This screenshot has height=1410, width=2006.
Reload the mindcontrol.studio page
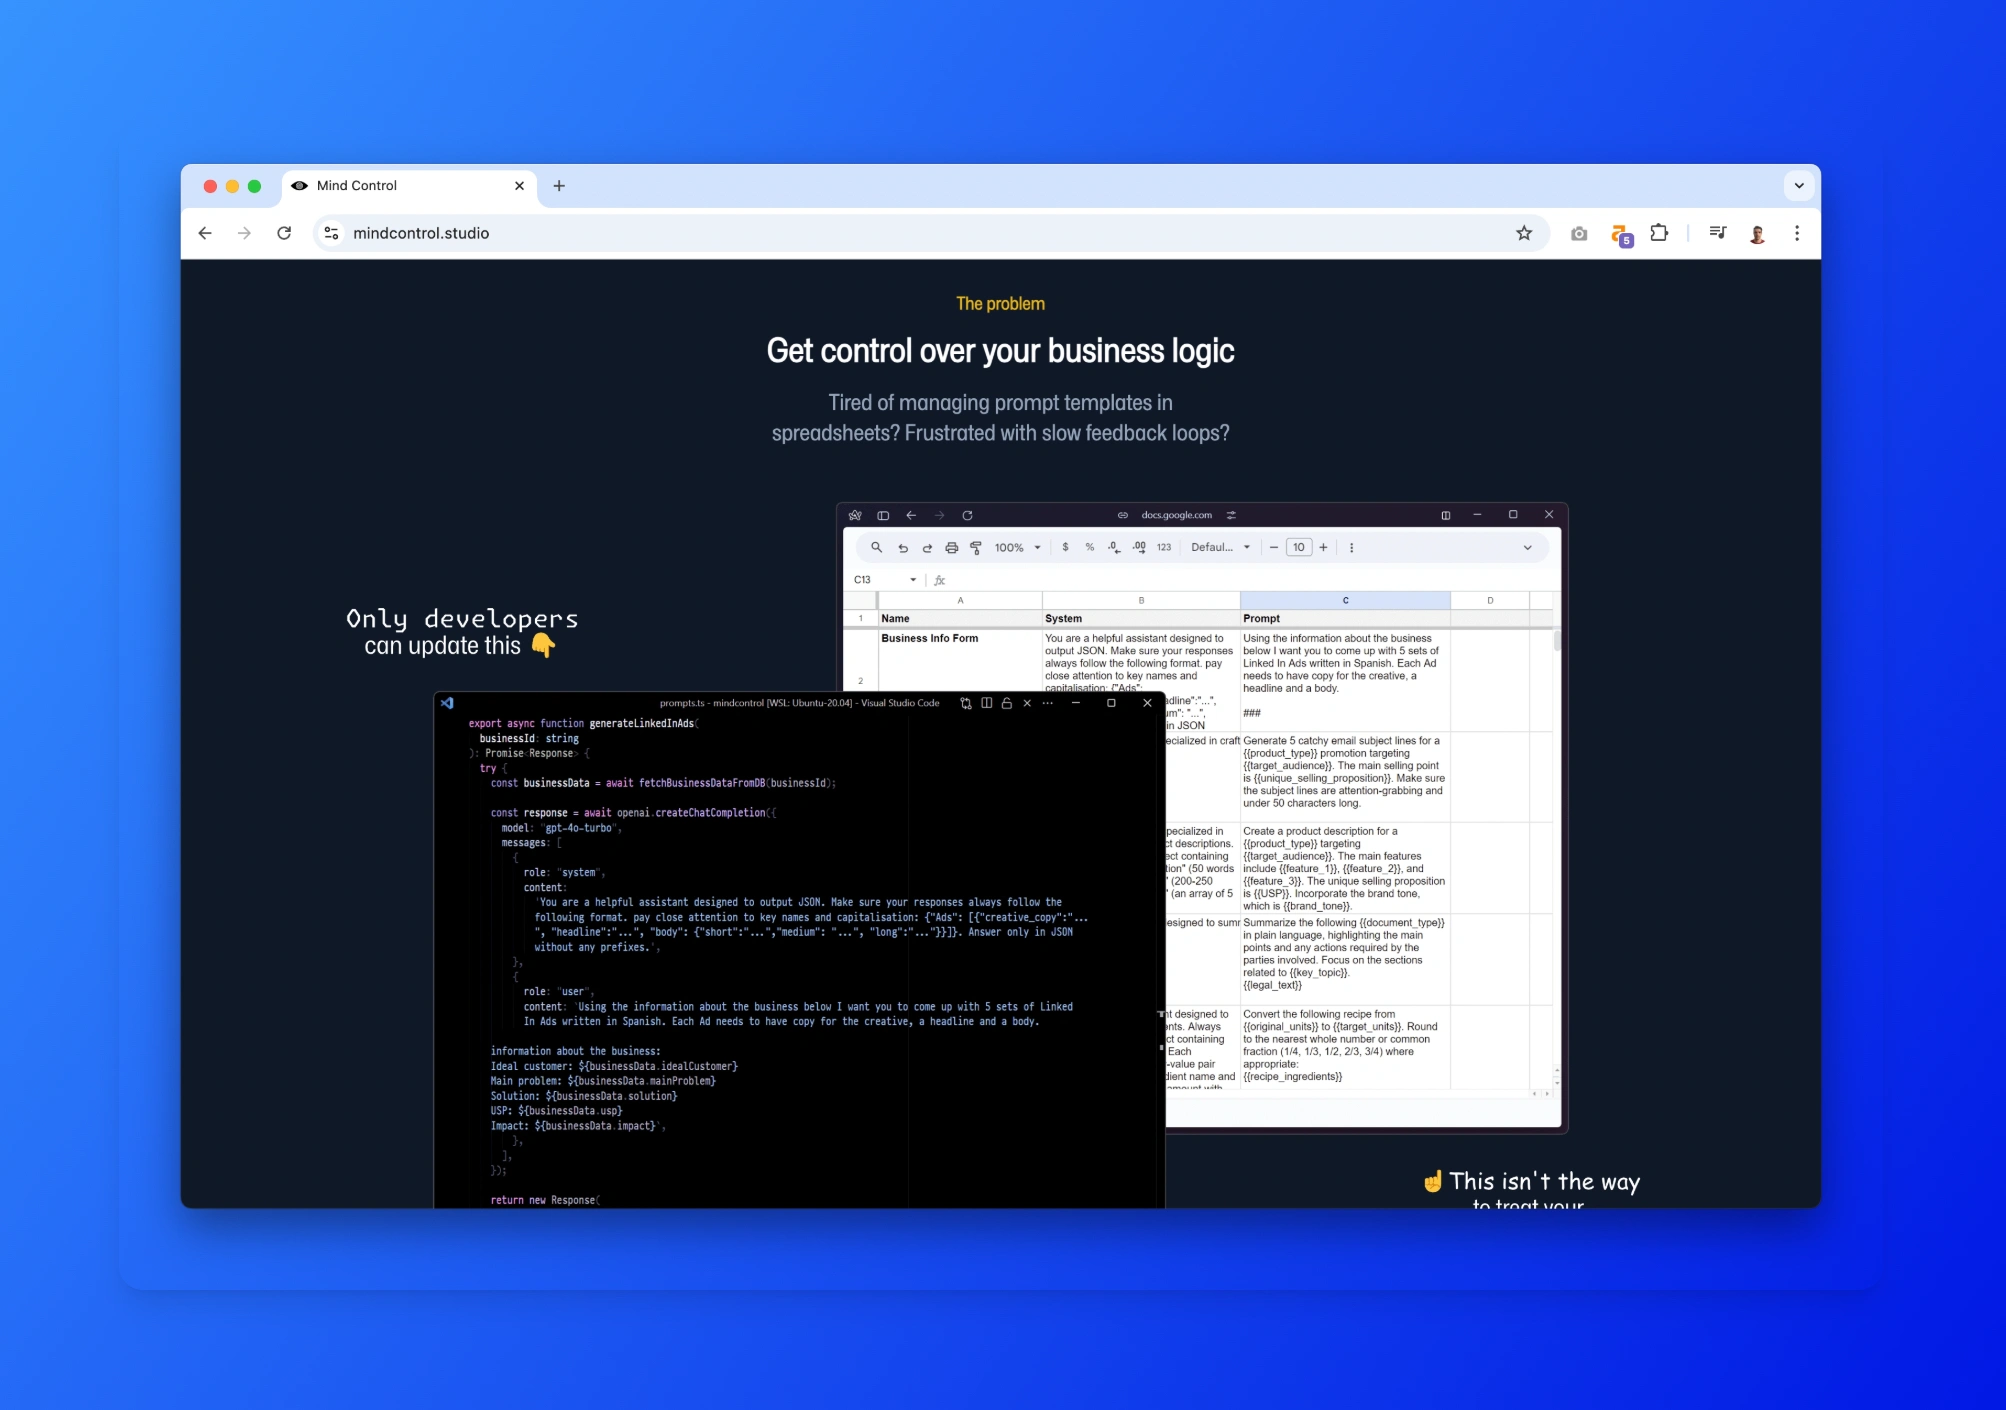pyautogui.click(x=284, y=233)
